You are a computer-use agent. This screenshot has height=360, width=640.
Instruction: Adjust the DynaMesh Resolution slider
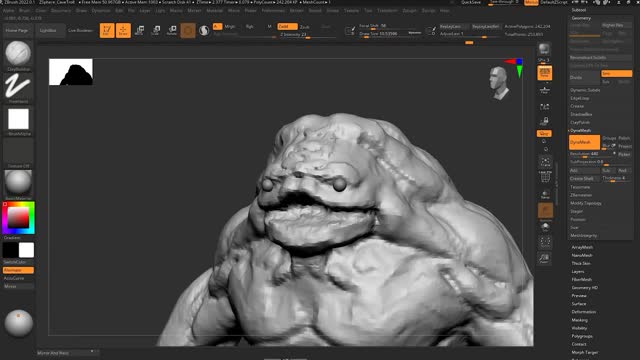coord(593,154)
